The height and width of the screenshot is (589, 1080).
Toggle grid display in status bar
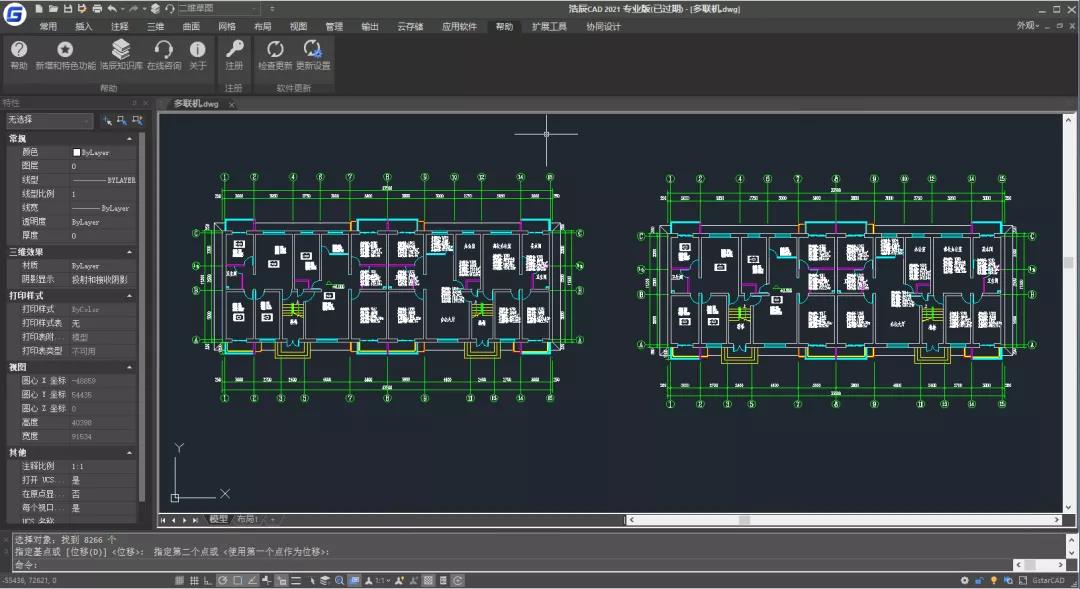pos(194,581)
